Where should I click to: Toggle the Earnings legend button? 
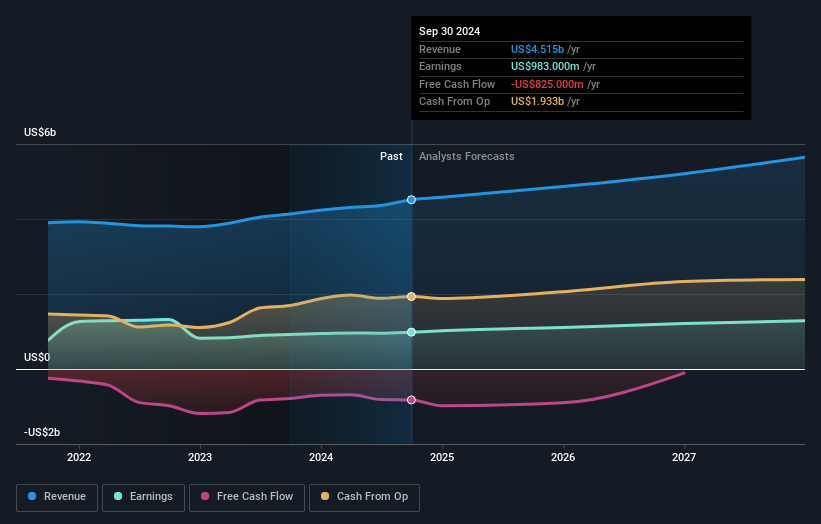[x=143, y=497]
